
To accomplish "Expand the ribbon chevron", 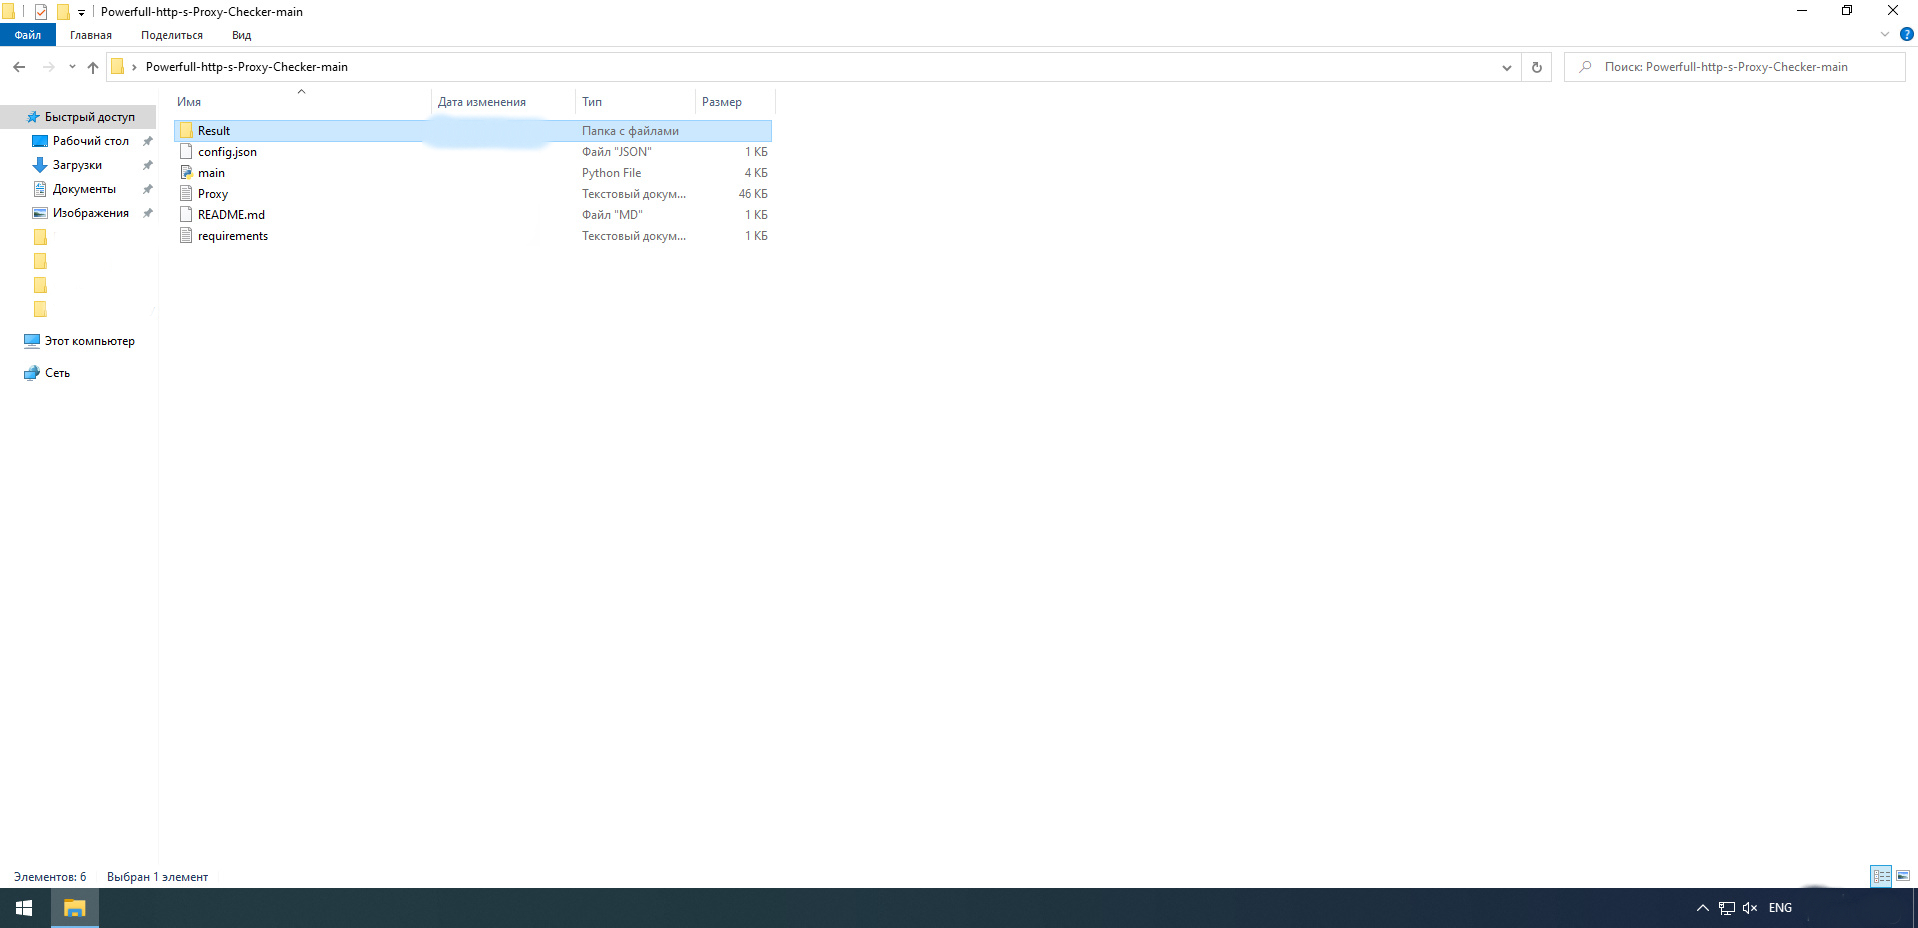I will click(x=1885, y=34).
